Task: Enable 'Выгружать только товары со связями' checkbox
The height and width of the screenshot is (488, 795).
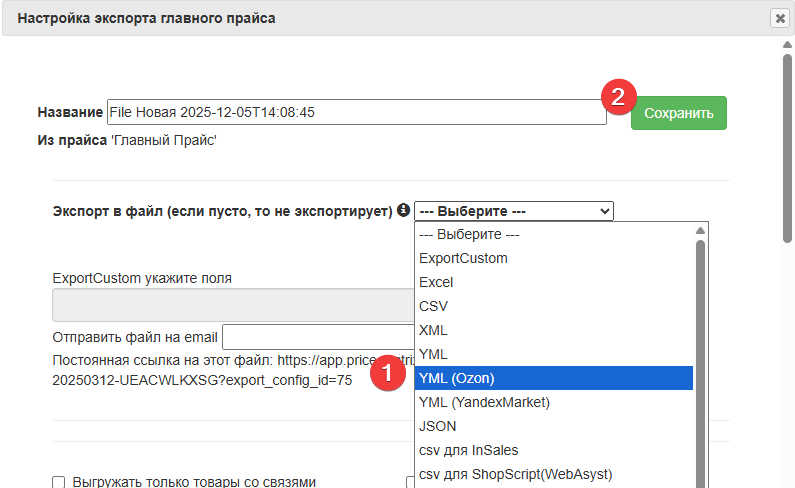Action: pyautogui.click(x=59, y=482)
